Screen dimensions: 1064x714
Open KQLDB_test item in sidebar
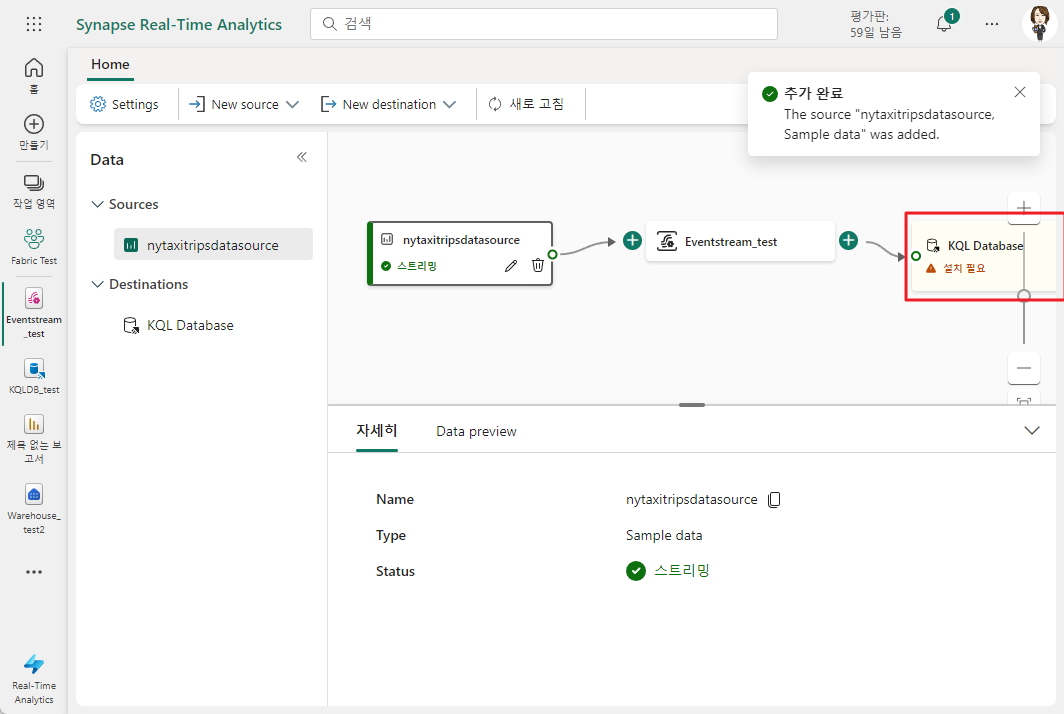pyautogui.click(x=34, y=375)
